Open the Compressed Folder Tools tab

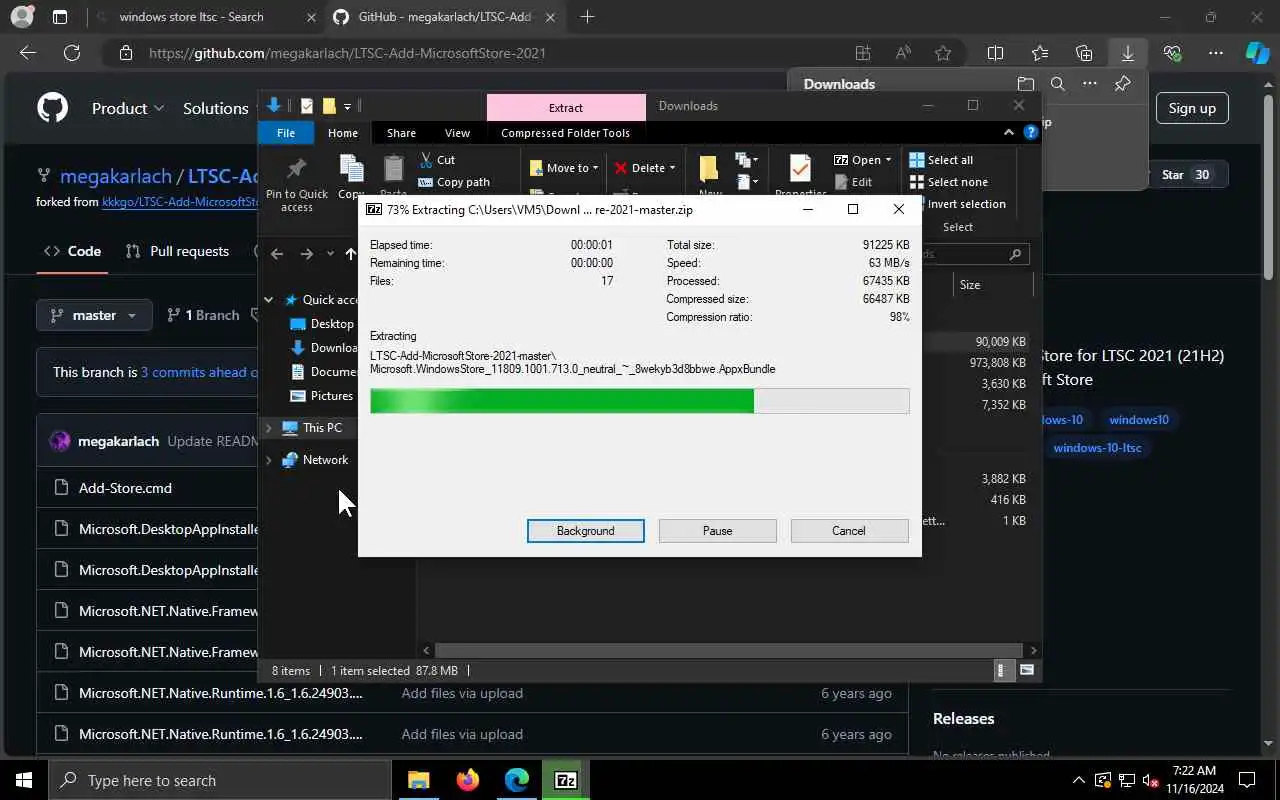pyautogui.click(x=565, y=133)
